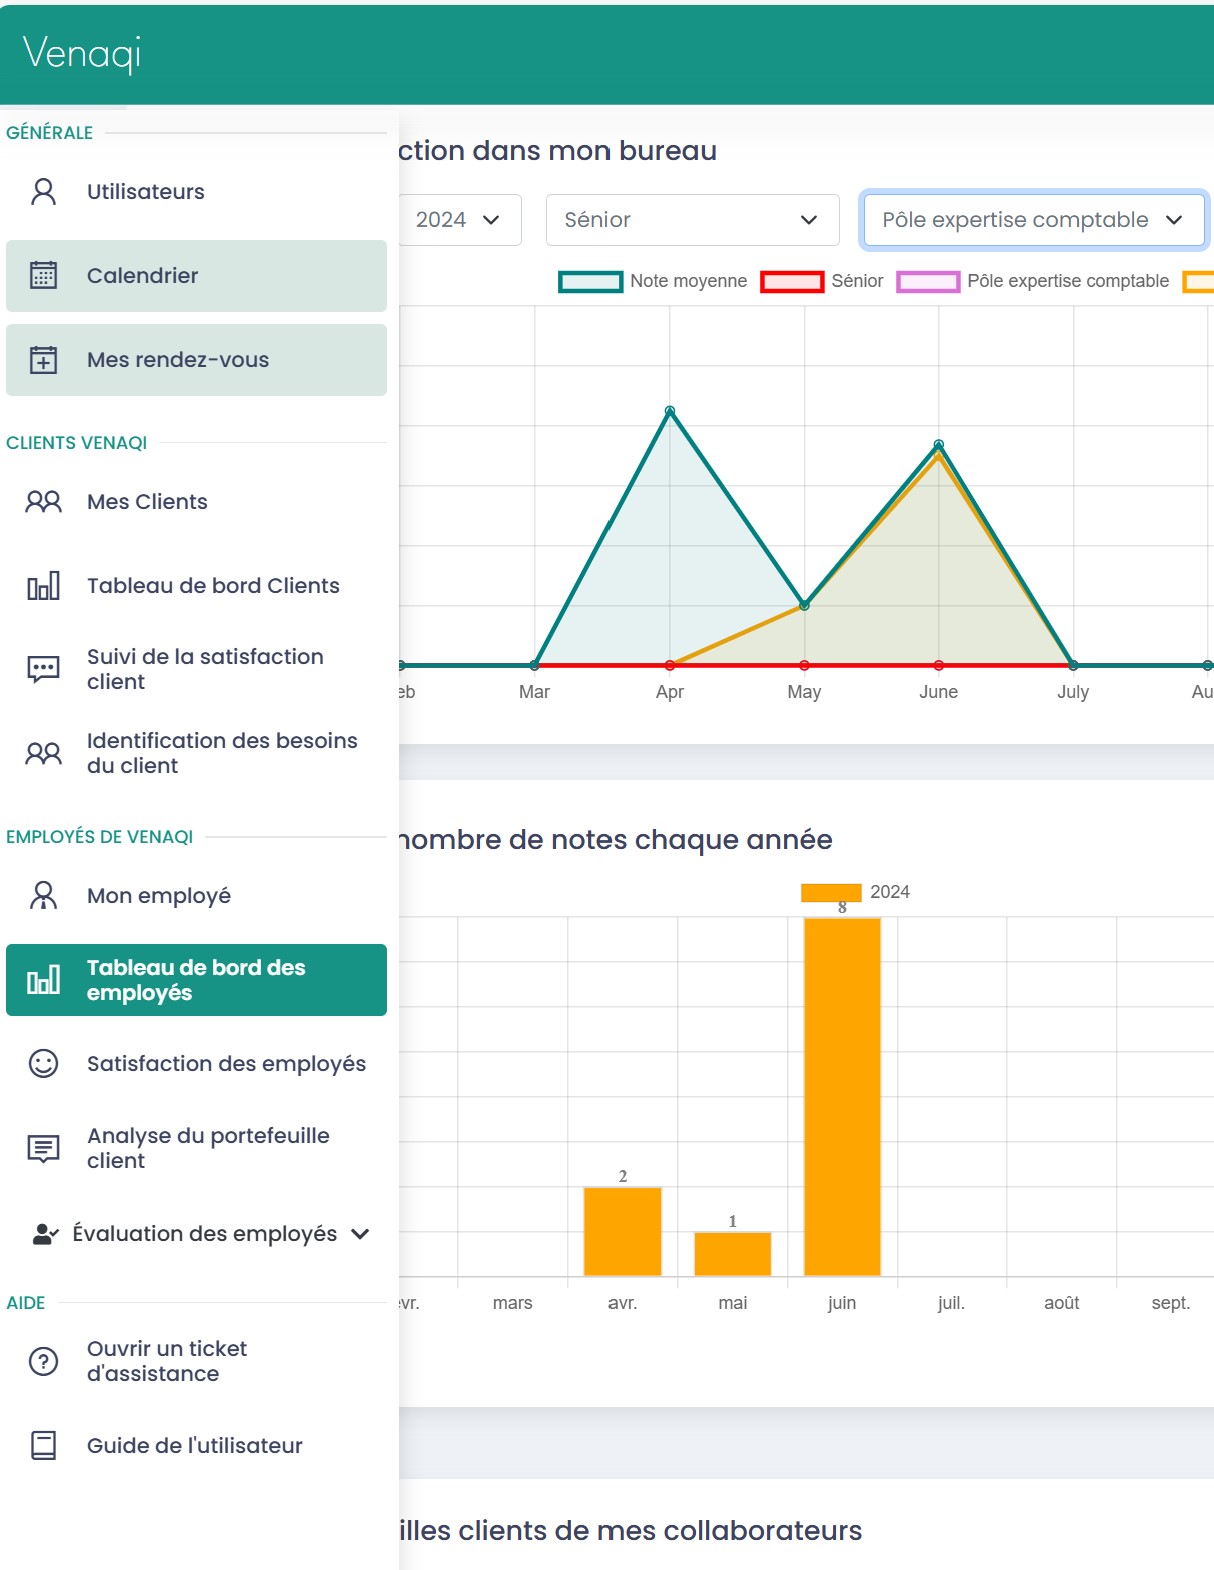
Task: Open the 2024 year dropdown
Action: tap(458, 220)
